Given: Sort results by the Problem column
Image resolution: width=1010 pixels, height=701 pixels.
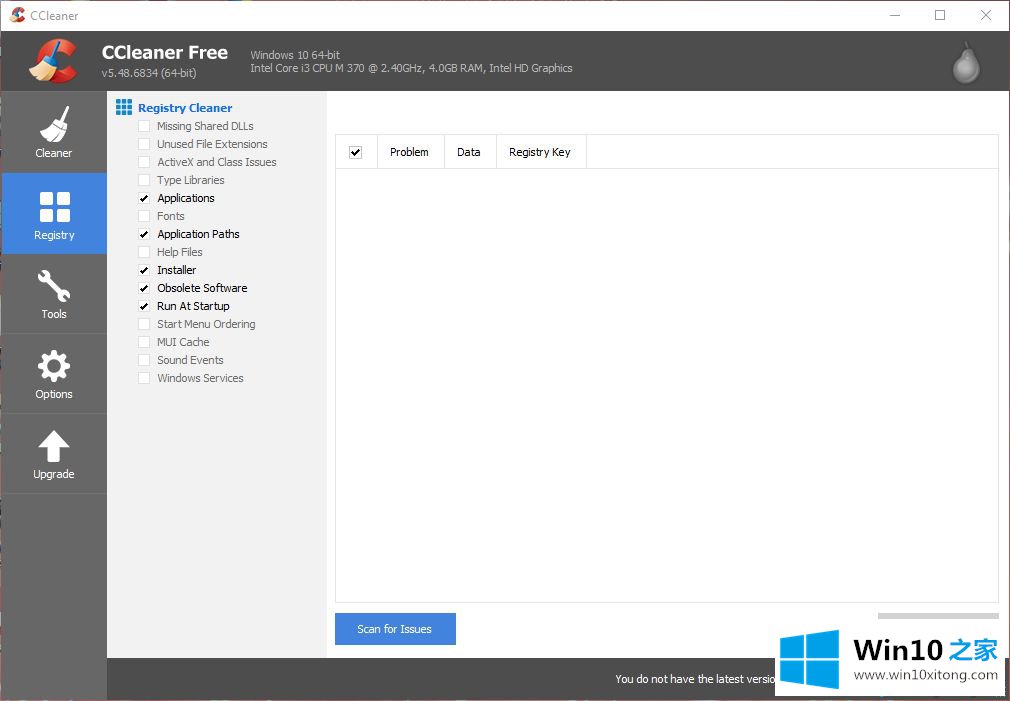Looking at the screenshot, I should (410, 152).
